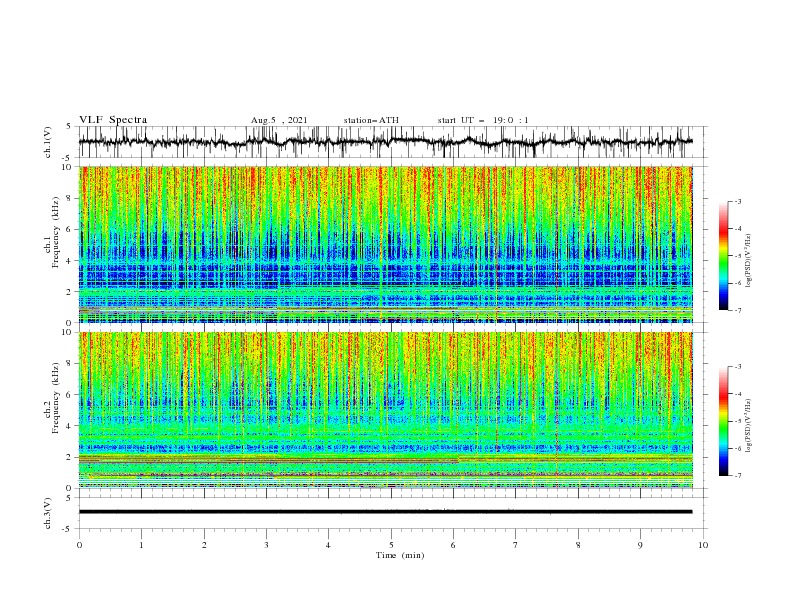Click the ch.1 frequency tick label "8"
Screen dimensions: 792x612
click(x=69, y=198)
